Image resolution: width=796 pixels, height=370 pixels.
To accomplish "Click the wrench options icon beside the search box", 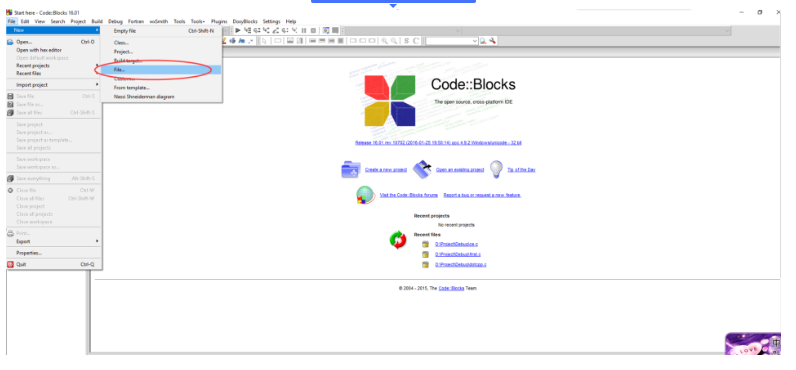I will click(492, 41).
